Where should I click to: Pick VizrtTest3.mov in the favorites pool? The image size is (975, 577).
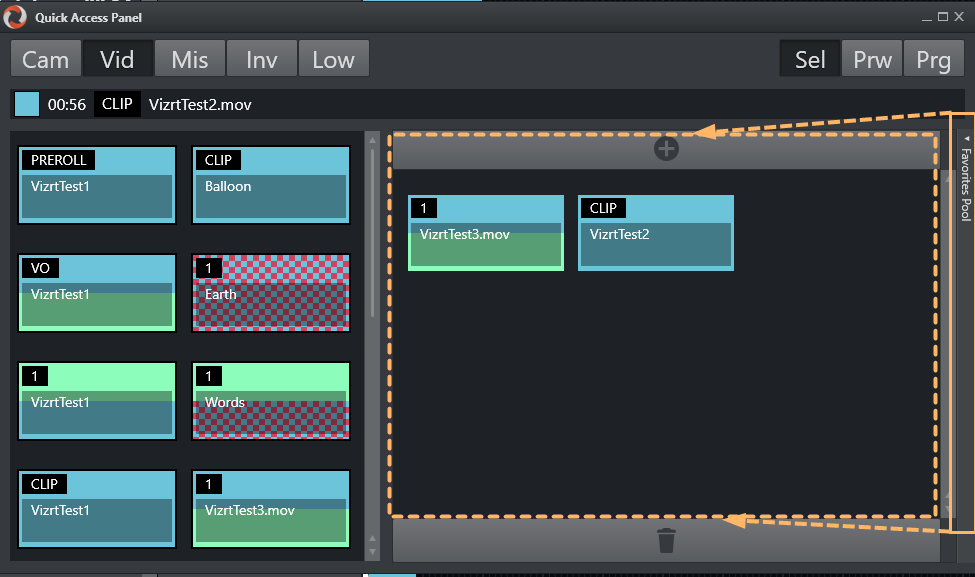(x=485, y=233)
